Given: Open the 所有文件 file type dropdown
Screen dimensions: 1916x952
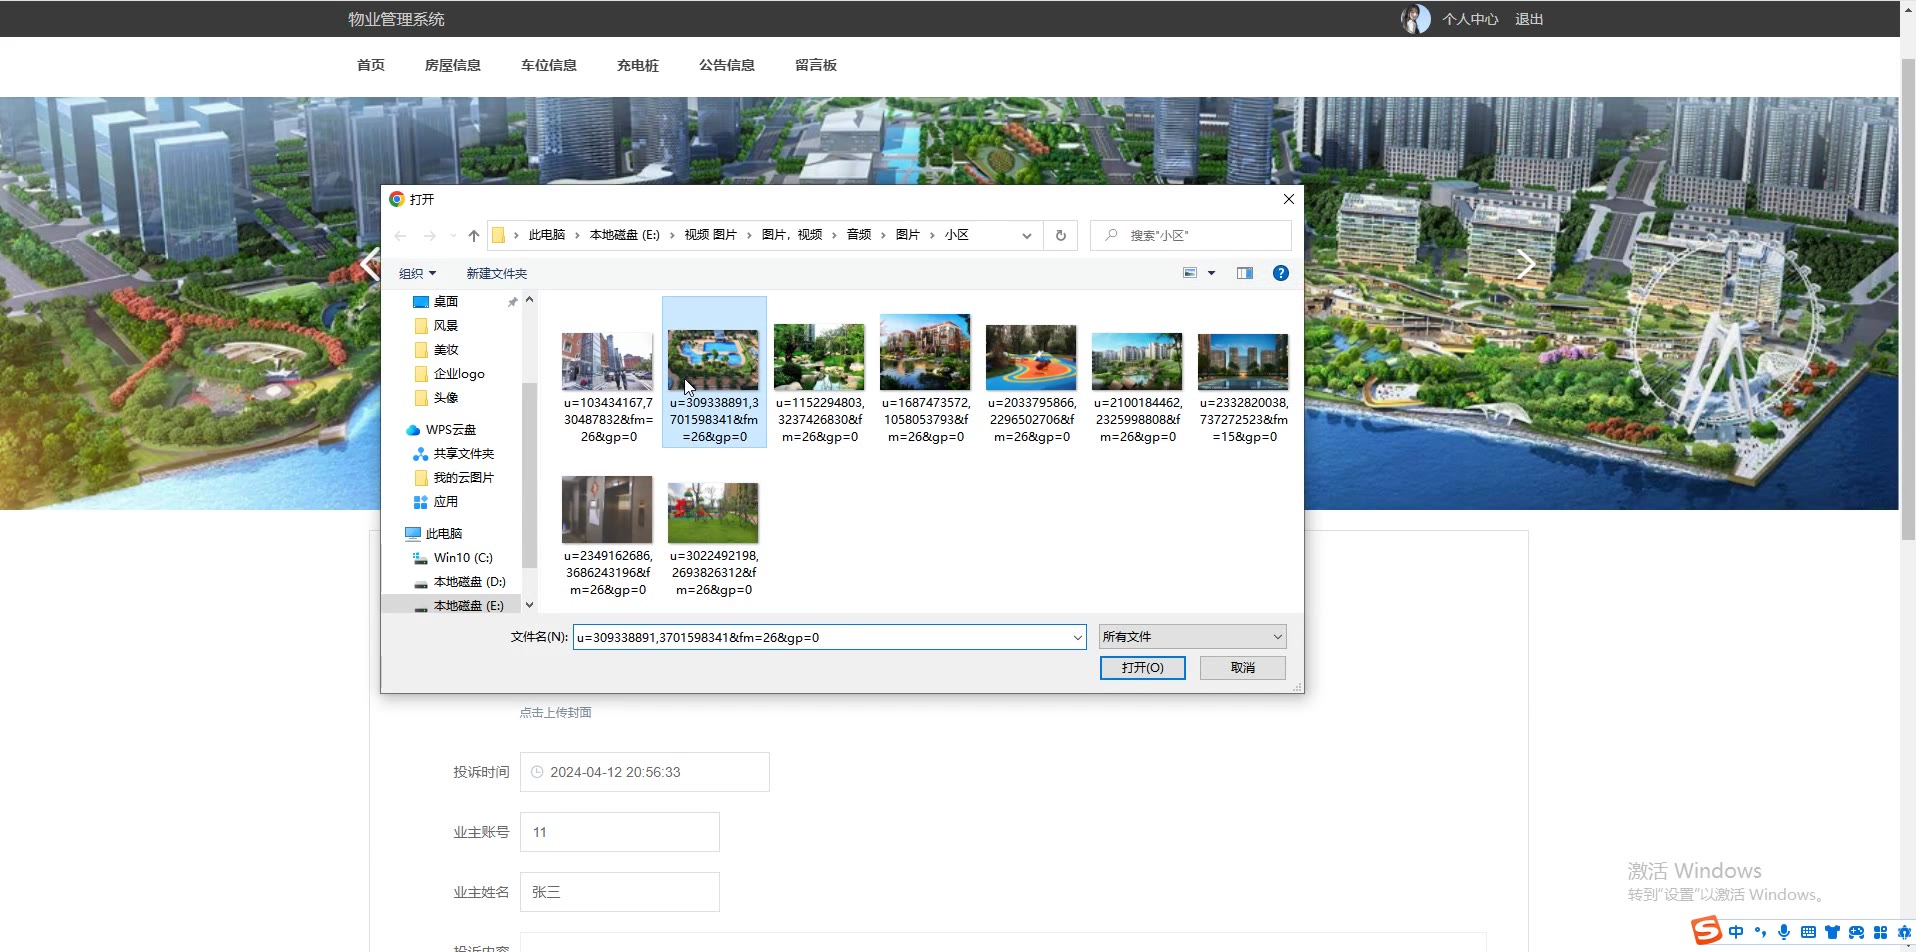Looking at the screenshot, I should 1191,637.
